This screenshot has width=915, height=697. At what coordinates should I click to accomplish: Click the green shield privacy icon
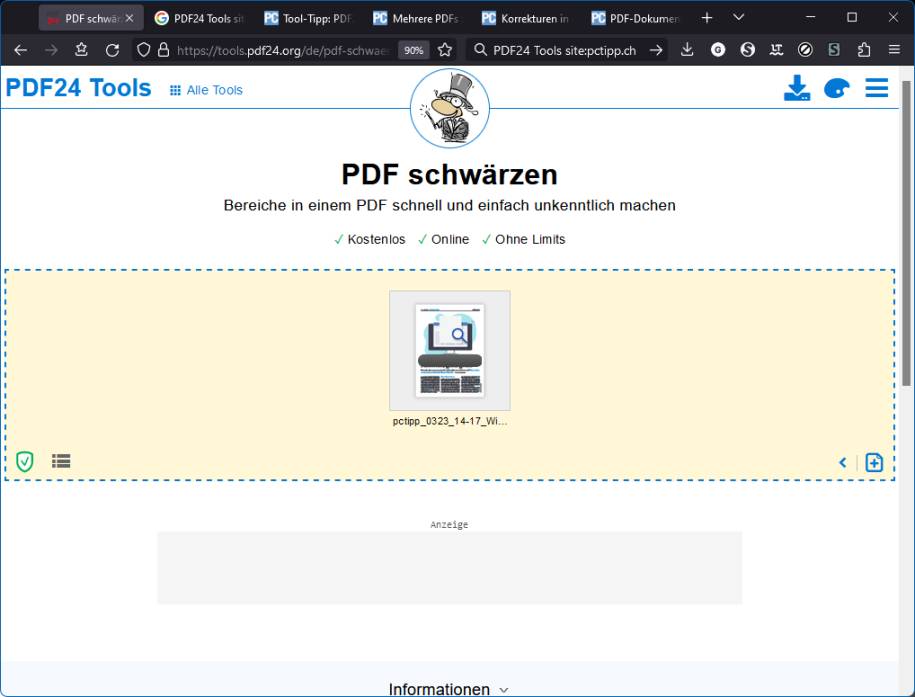point(25,461)
